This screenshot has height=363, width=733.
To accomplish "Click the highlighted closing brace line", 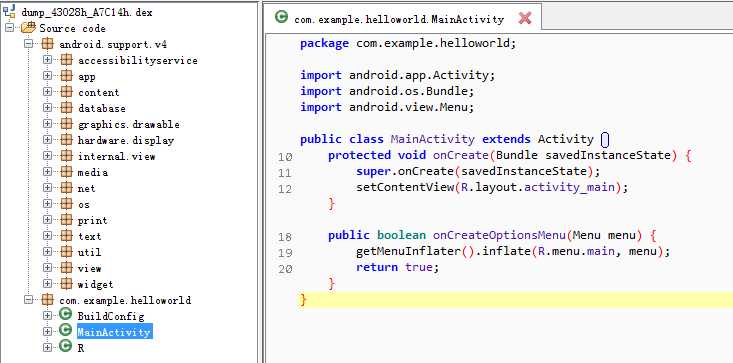I will click(x=514, y=300).
